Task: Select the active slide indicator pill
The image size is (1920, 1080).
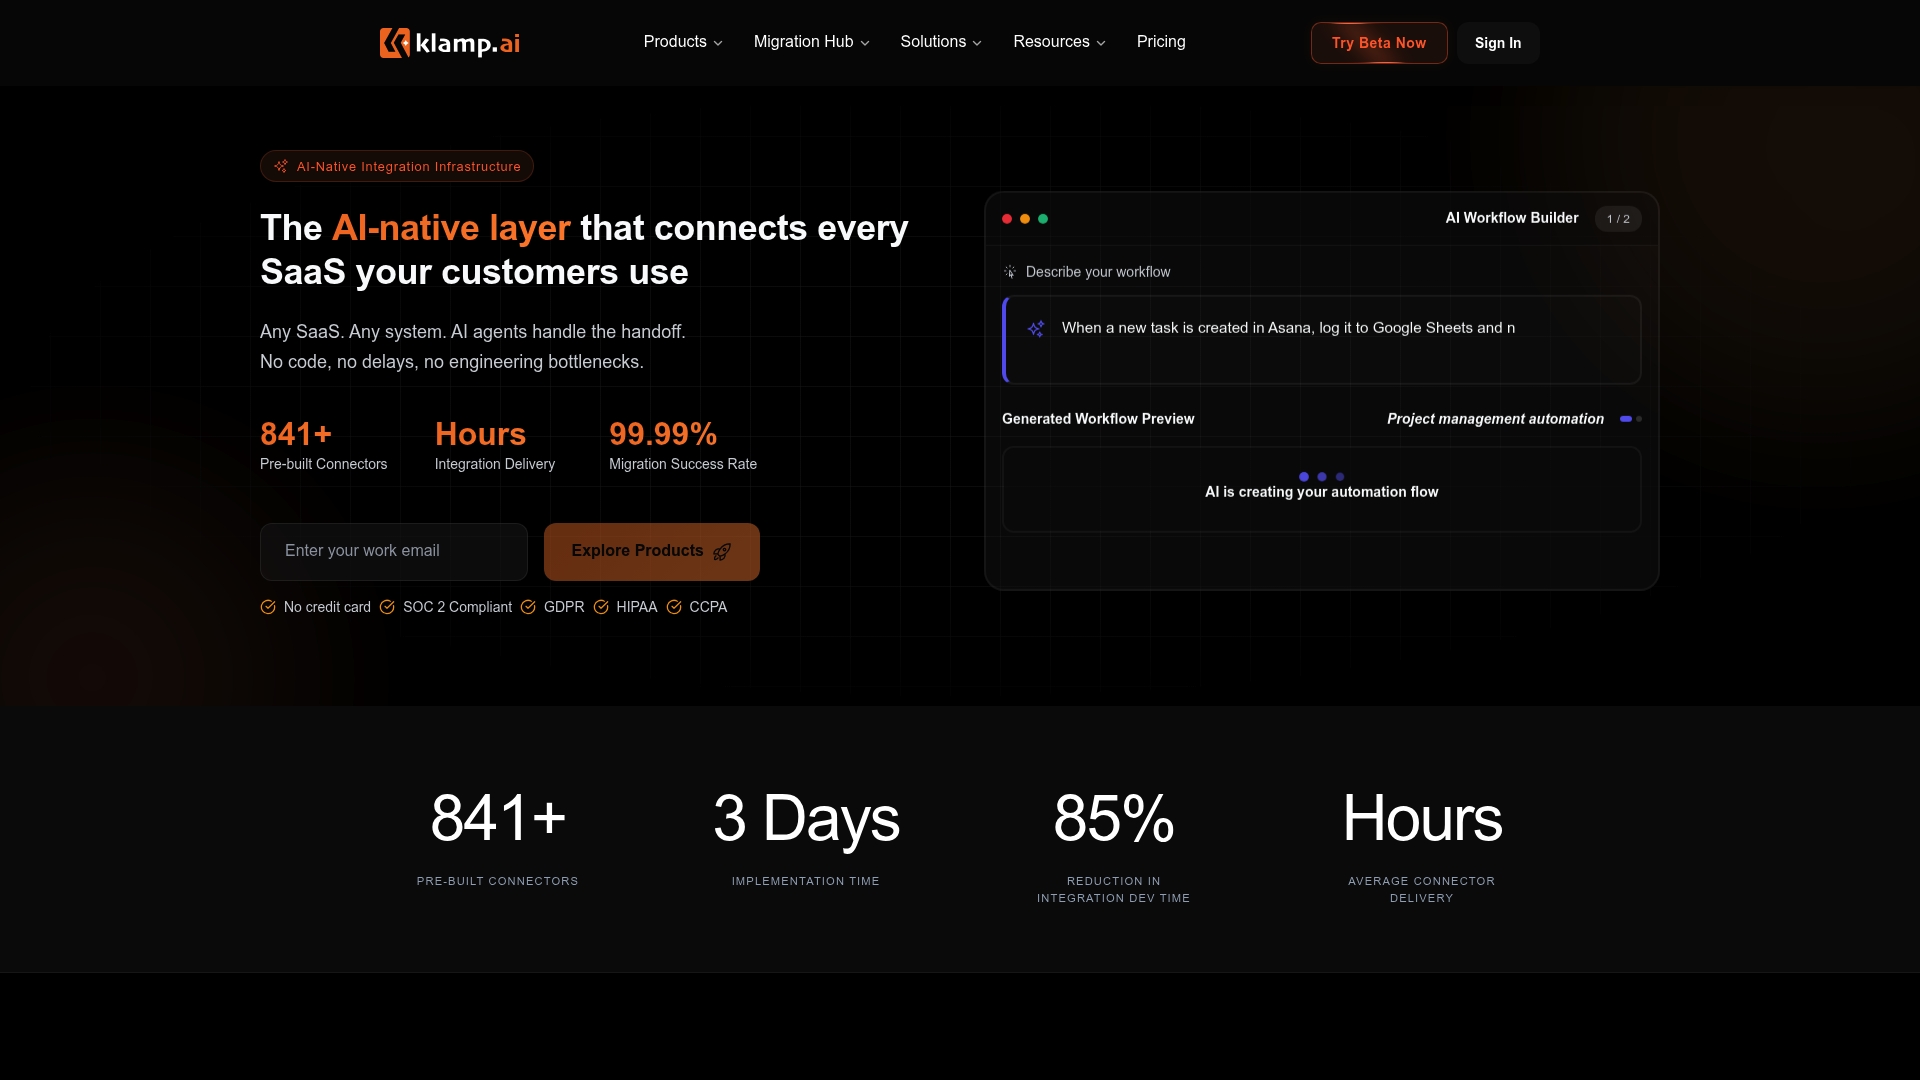Action: tap(1626, 419)
